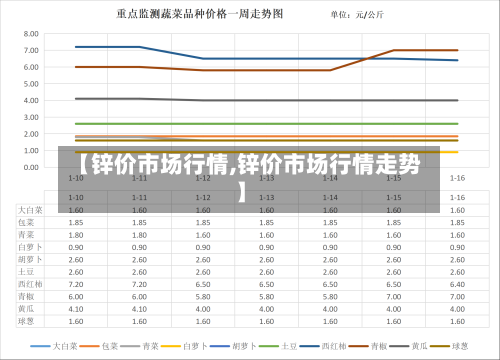This screenshot has height=360, width=500.
Task: Click the 白萝卜 table row label
Action: (x=30, y=247)
